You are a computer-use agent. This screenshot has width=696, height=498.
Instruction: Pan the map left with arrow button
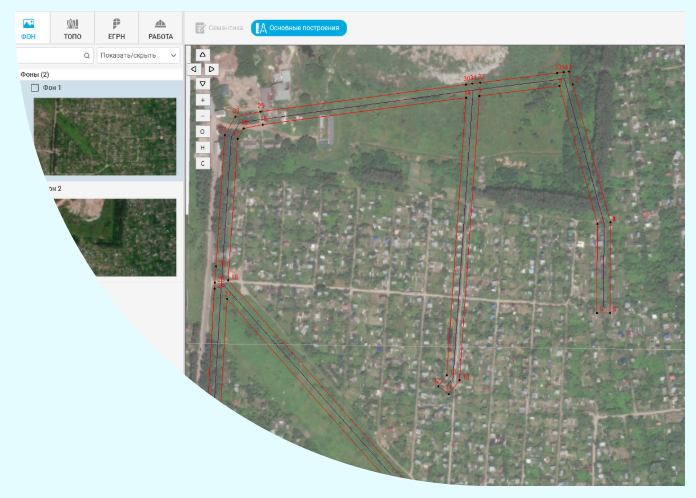(x=194, y=69)
